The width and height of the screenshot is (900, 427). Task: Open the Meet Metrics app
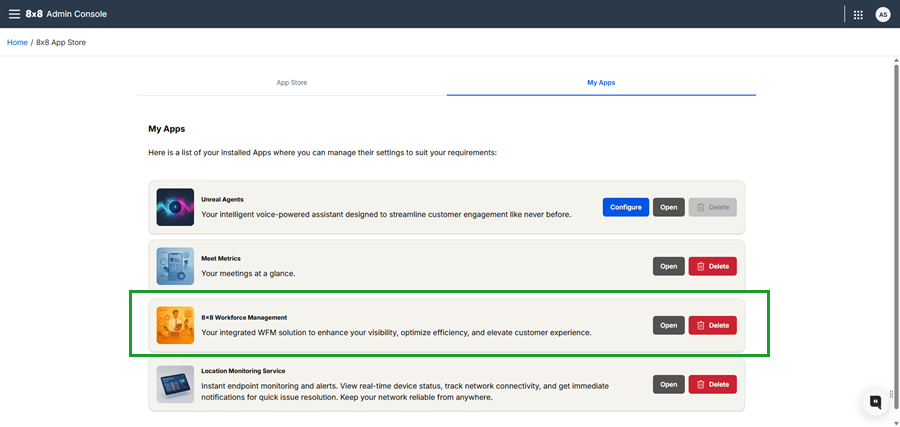tap(669, 266)
